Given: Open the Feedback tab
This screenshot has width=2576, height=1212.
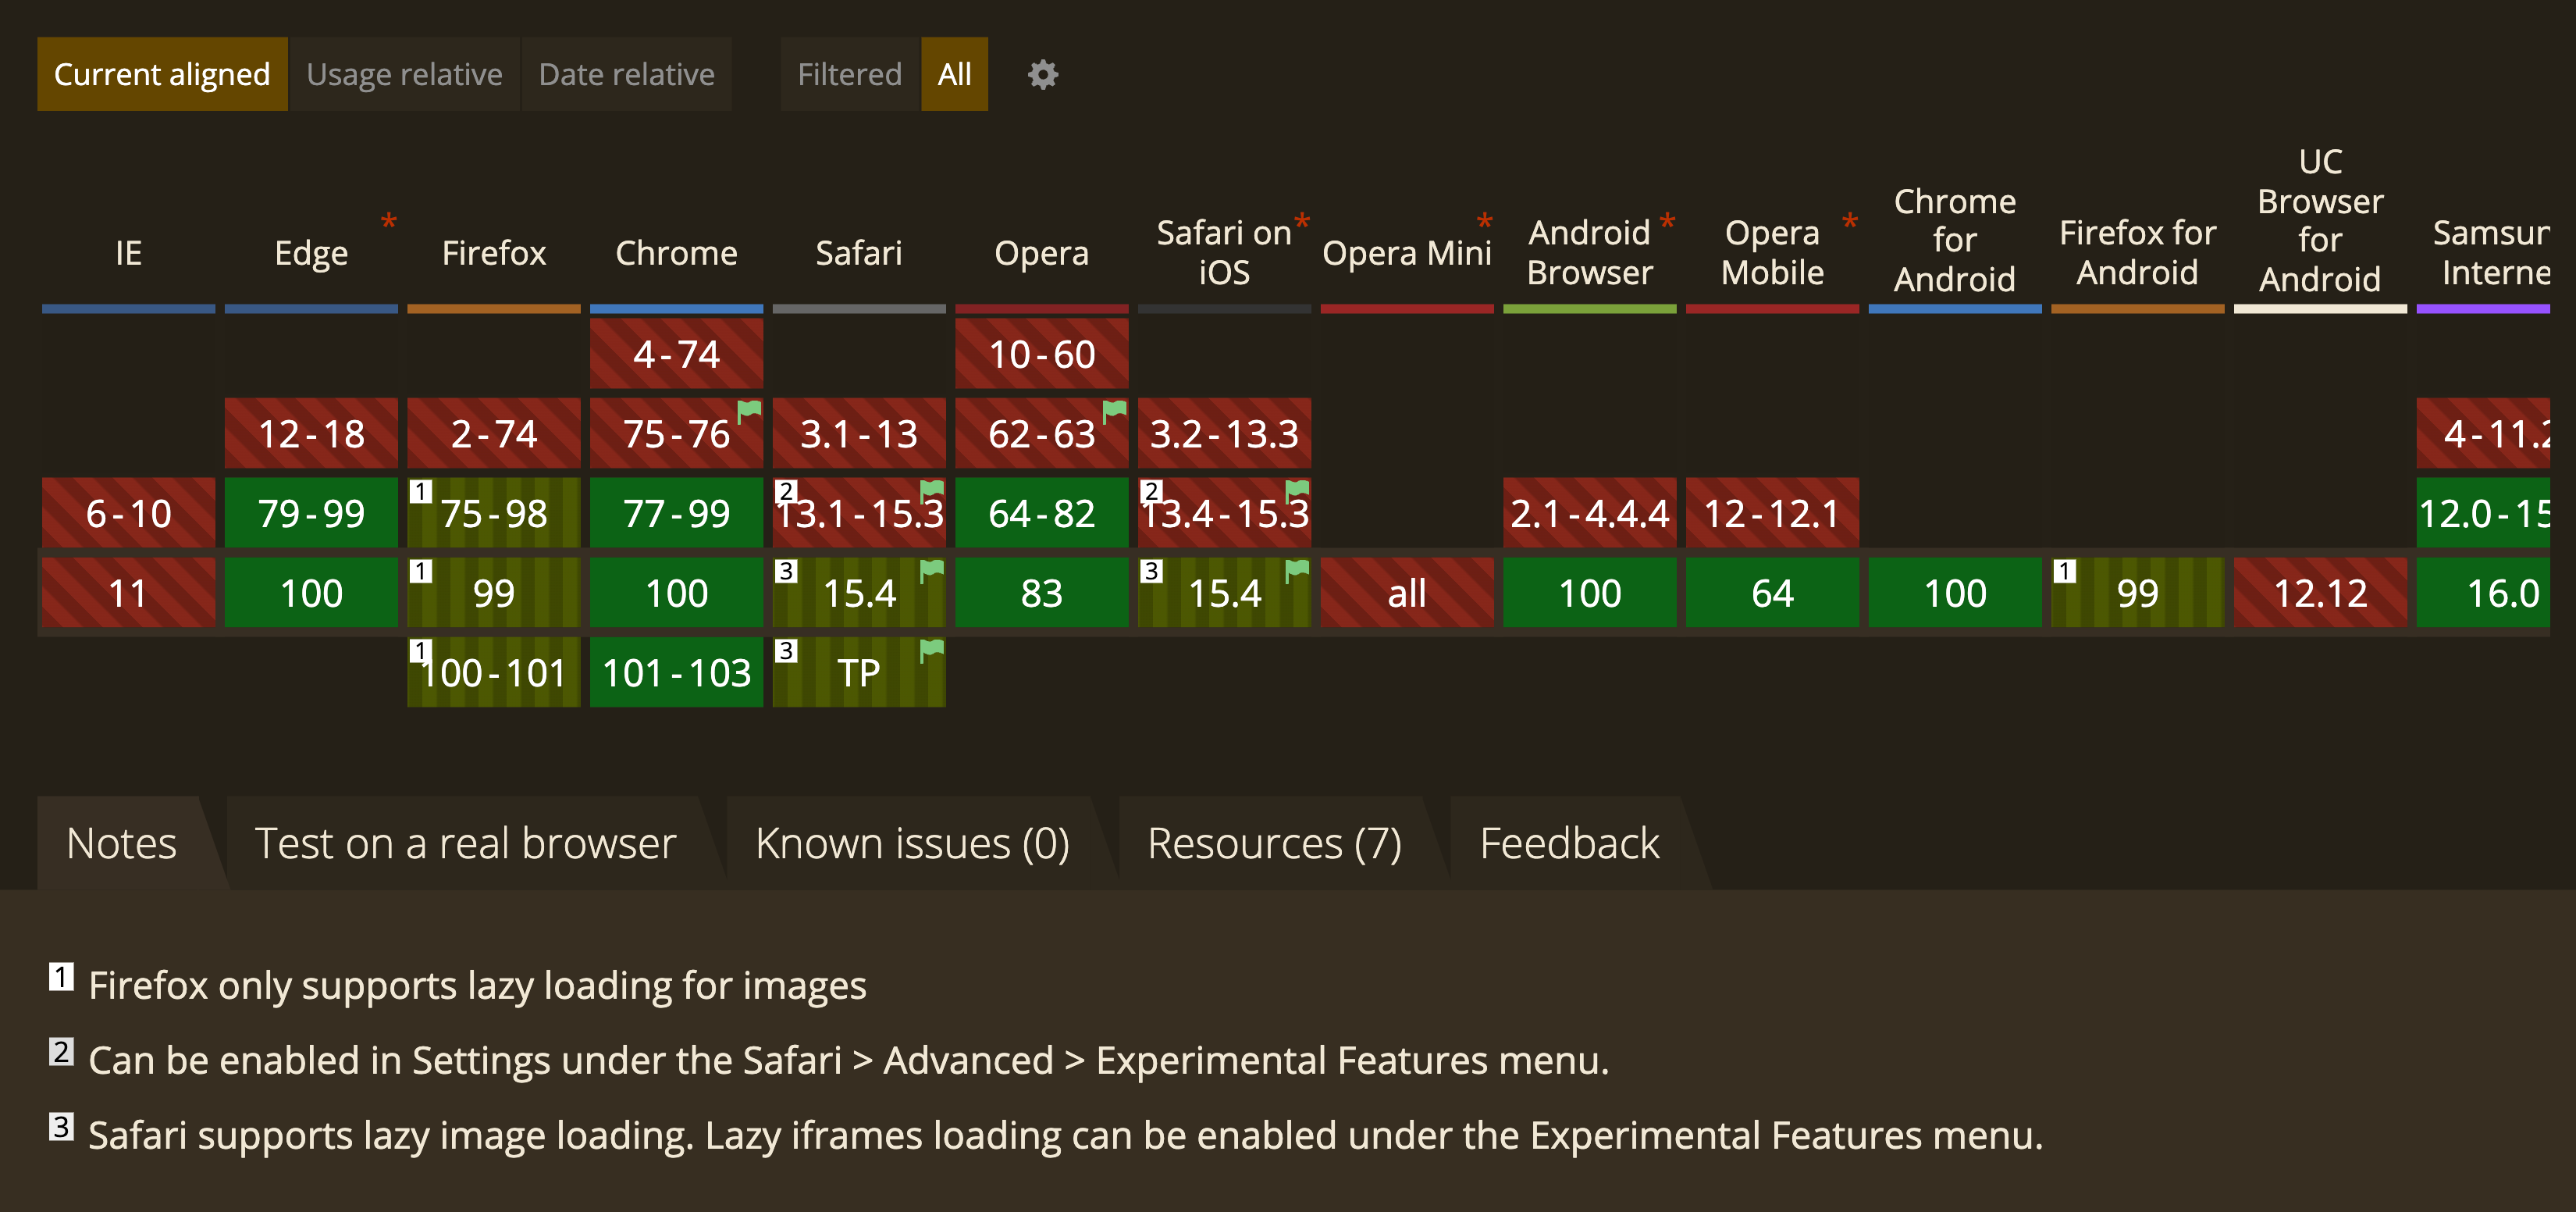Looking at the screenshot, I should click(x=1569, y=843).
